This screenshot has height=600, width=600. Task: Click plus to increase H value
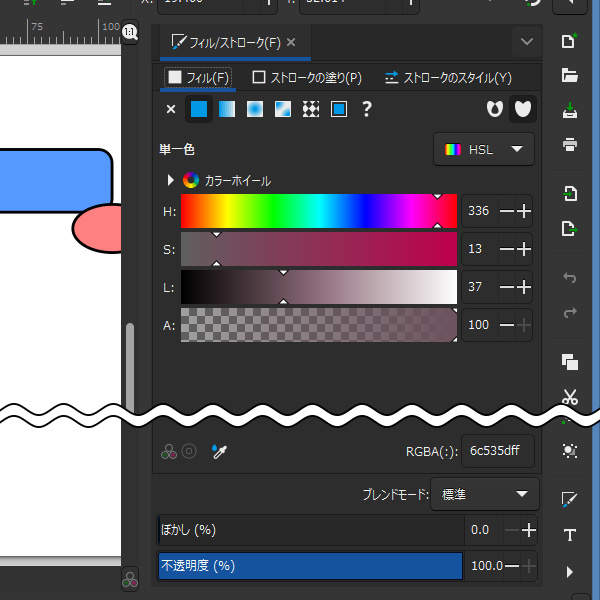523,211
